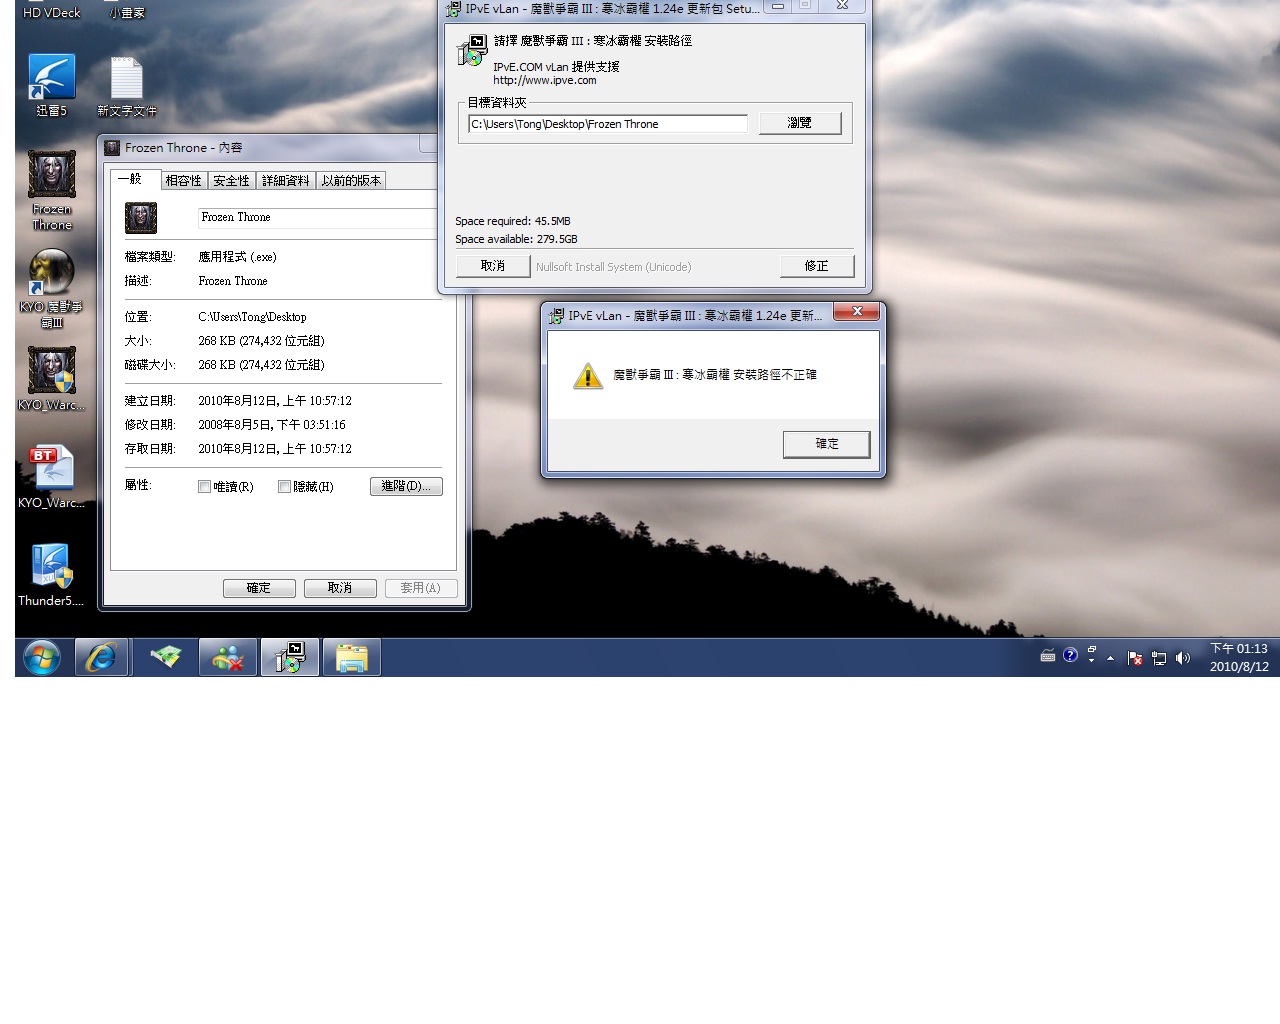Click the file type value 應用程式 (.exe)

tap(237, 257)
